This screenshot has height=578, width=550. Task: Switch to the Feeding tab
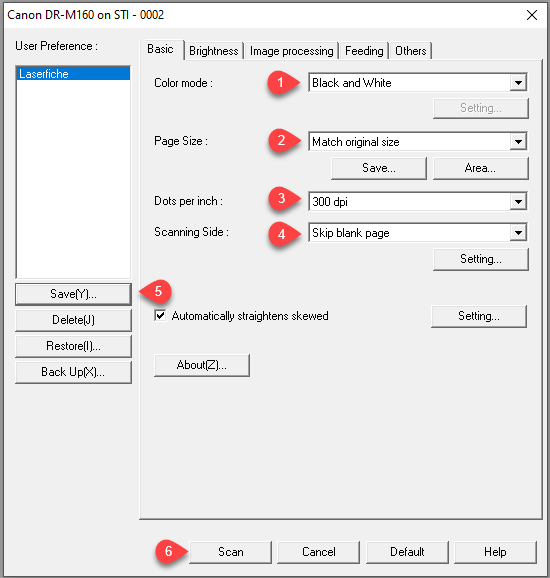pos(364,51)
